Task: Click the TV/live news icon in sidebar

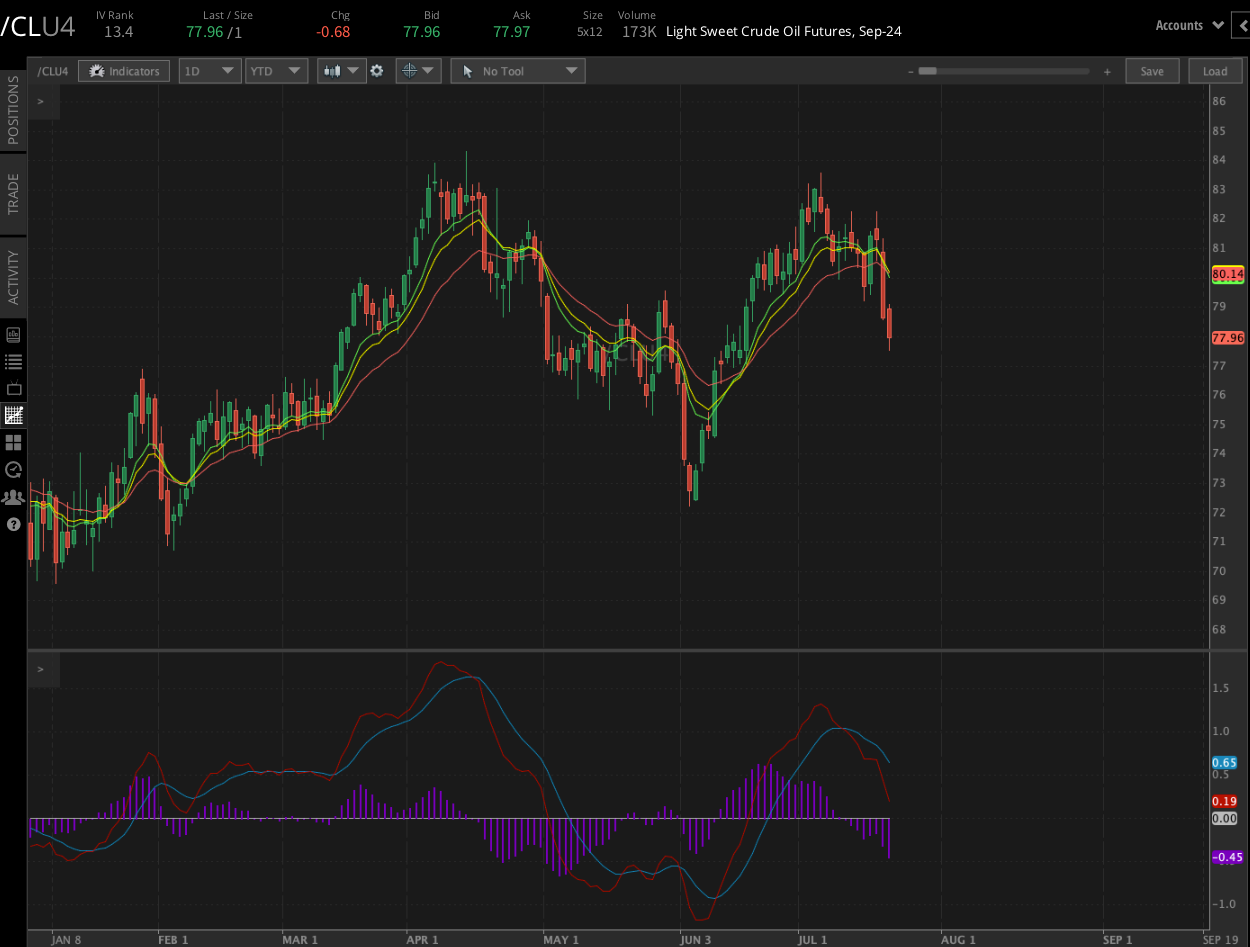Action: tap(13, 389)
